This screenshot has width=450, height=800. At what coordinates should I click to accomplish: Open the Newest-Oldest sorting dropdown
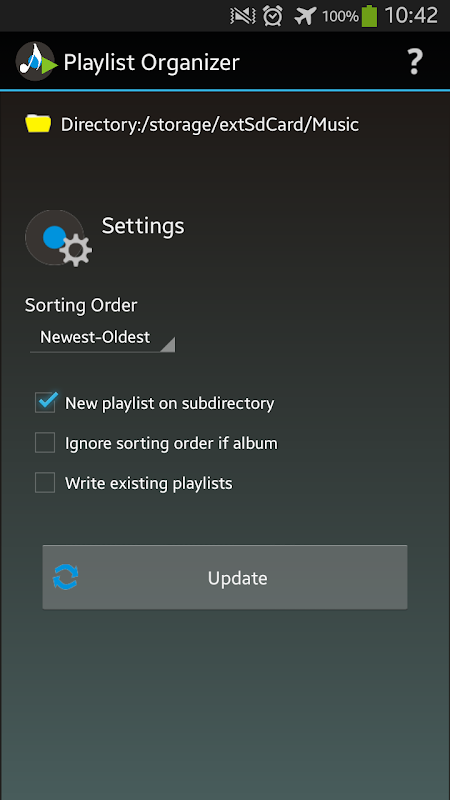[102, 337]
